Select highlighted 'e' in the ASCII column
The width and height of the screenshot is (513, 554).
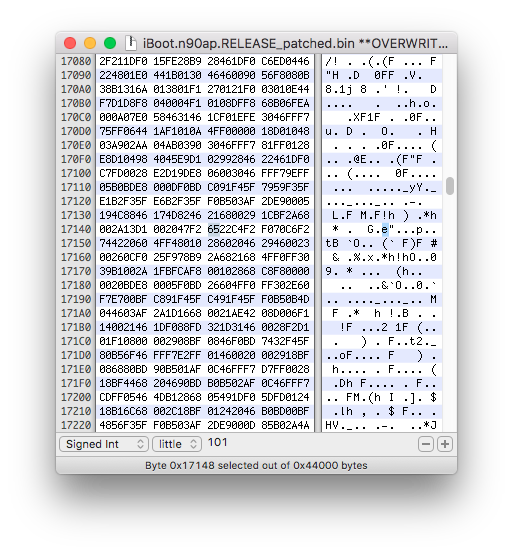tap(385, 229)
